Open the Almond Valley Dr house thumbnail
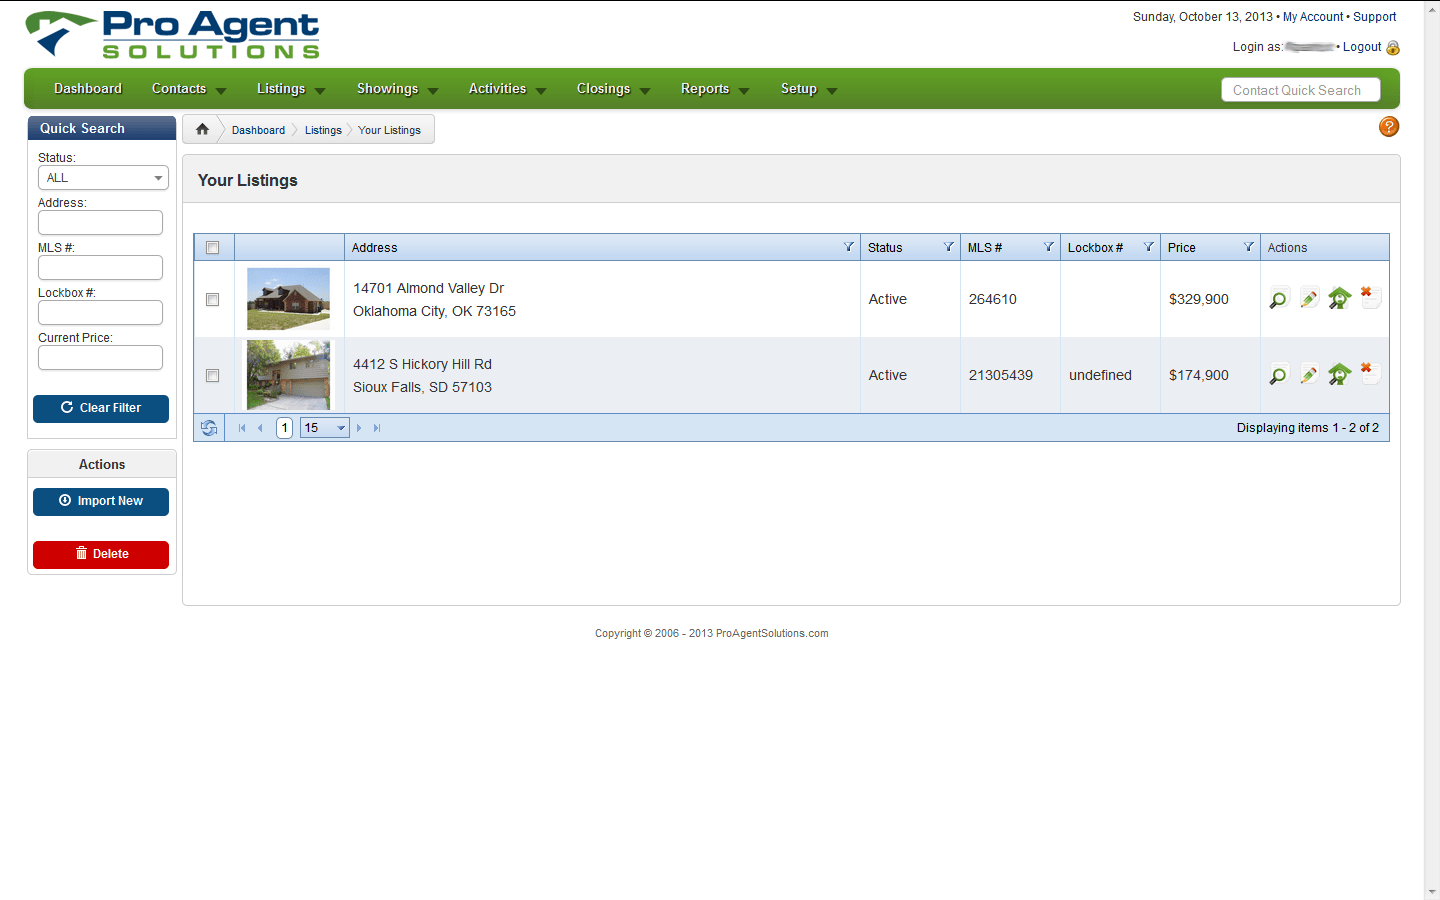Viewport: 1440px width, 900px height. tap(288, 298)
